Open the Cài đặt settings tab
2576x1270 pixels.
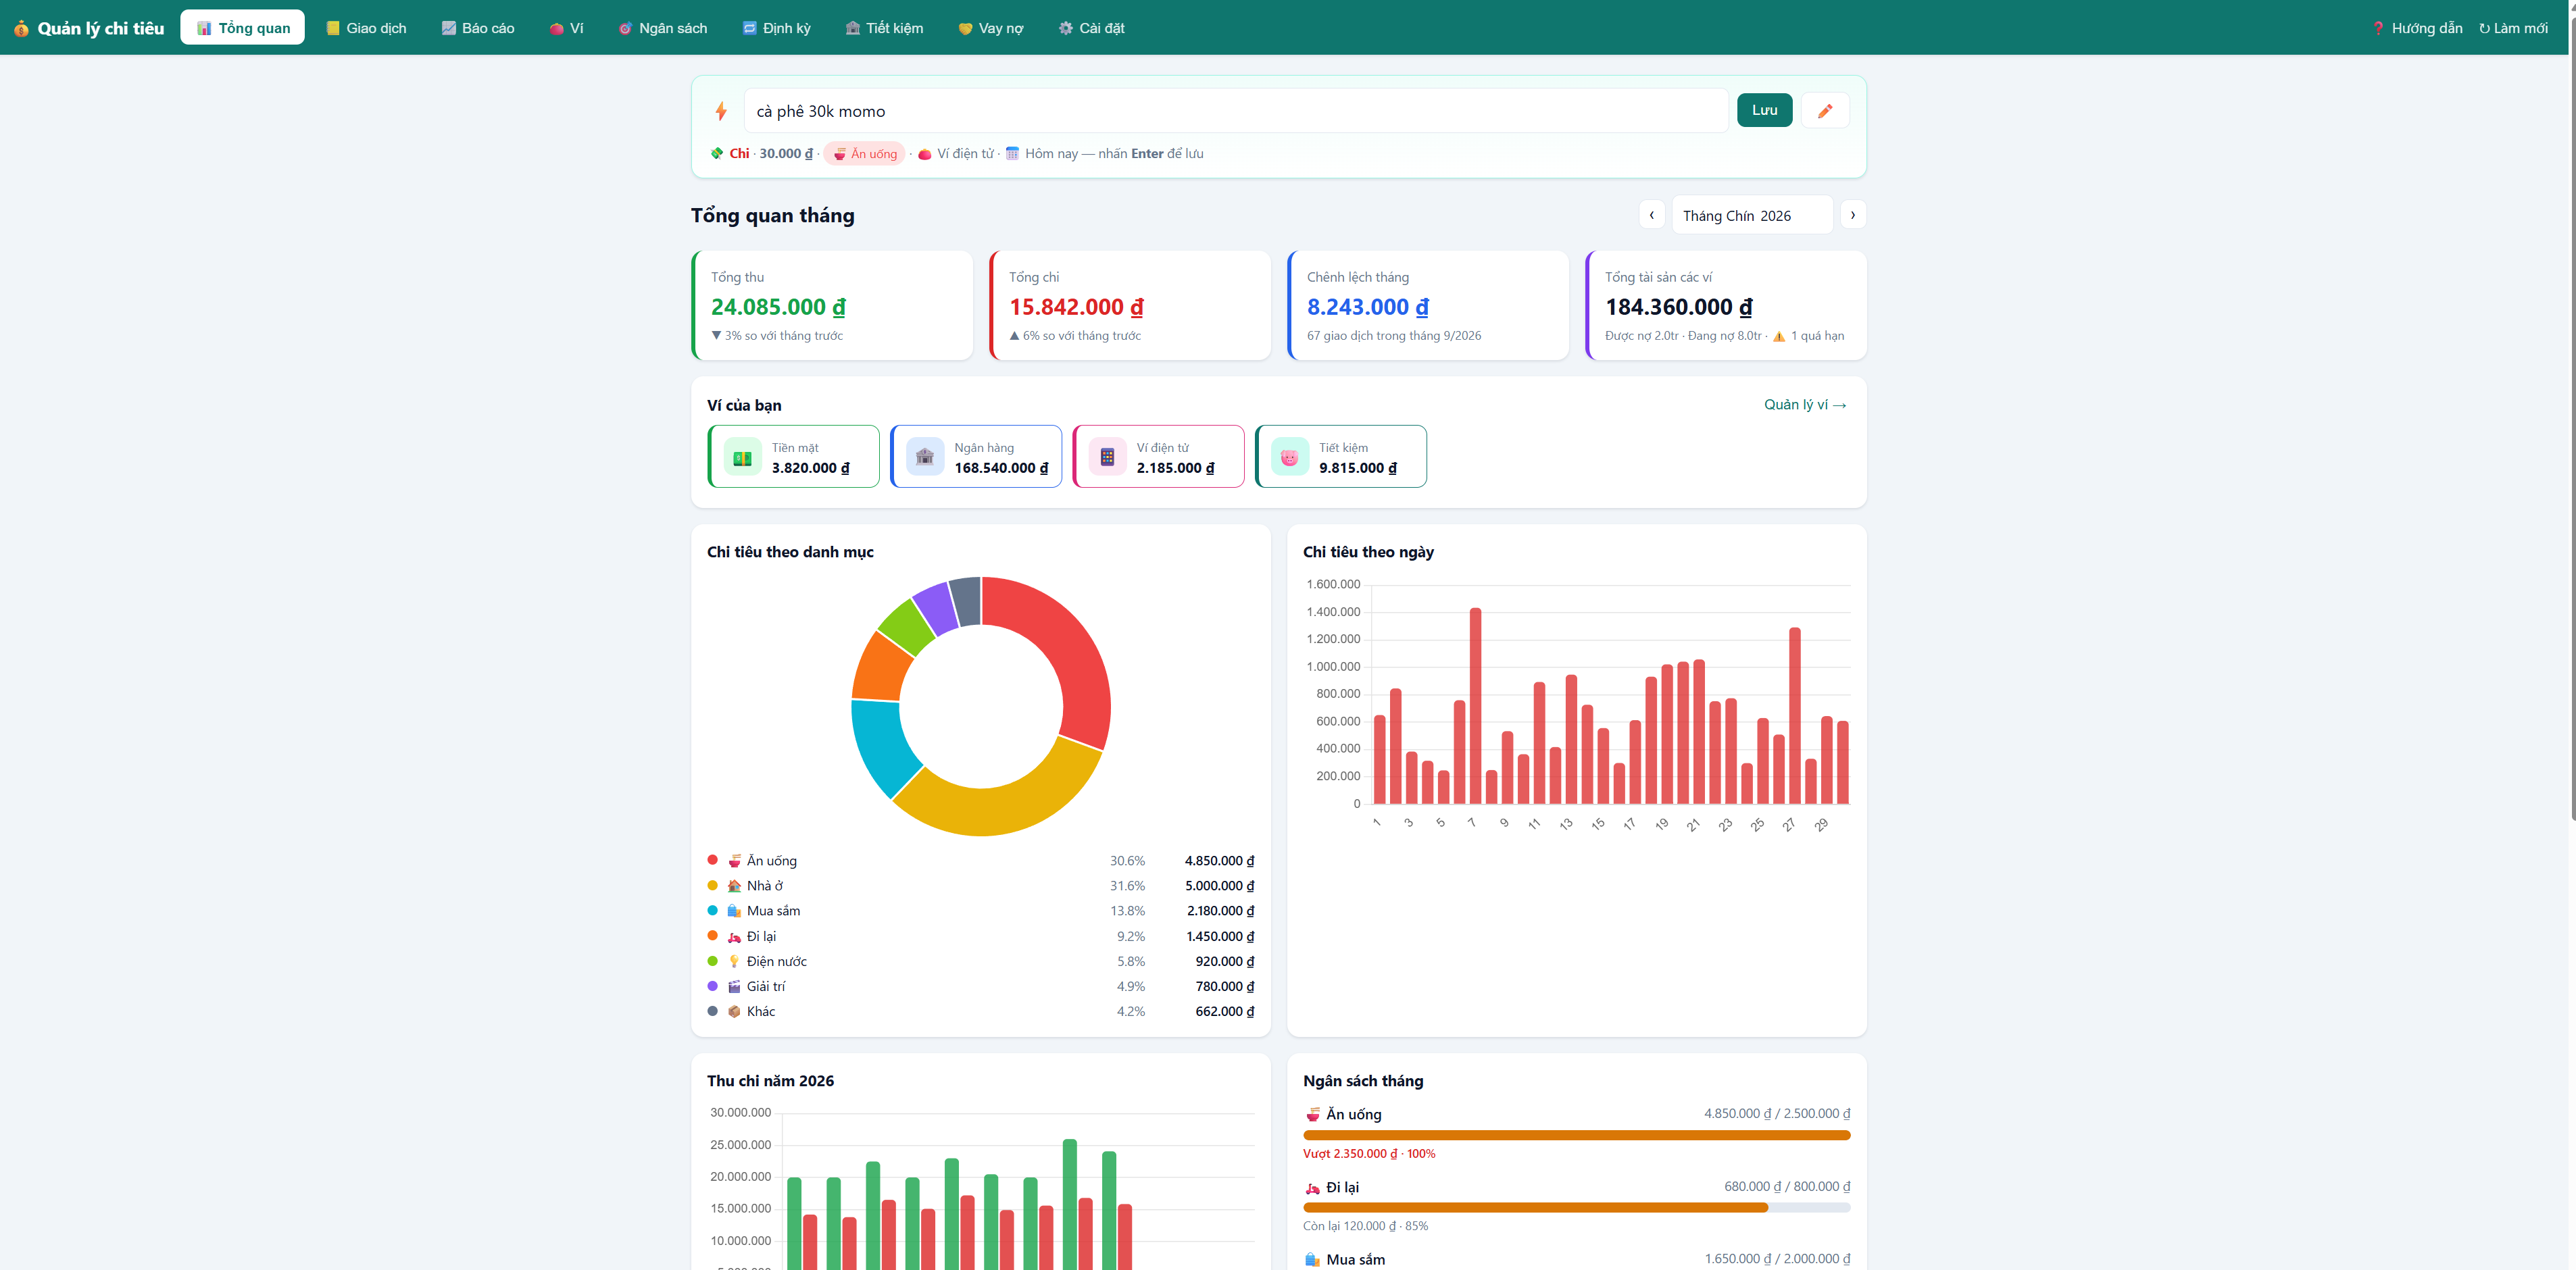(1091, 28)
